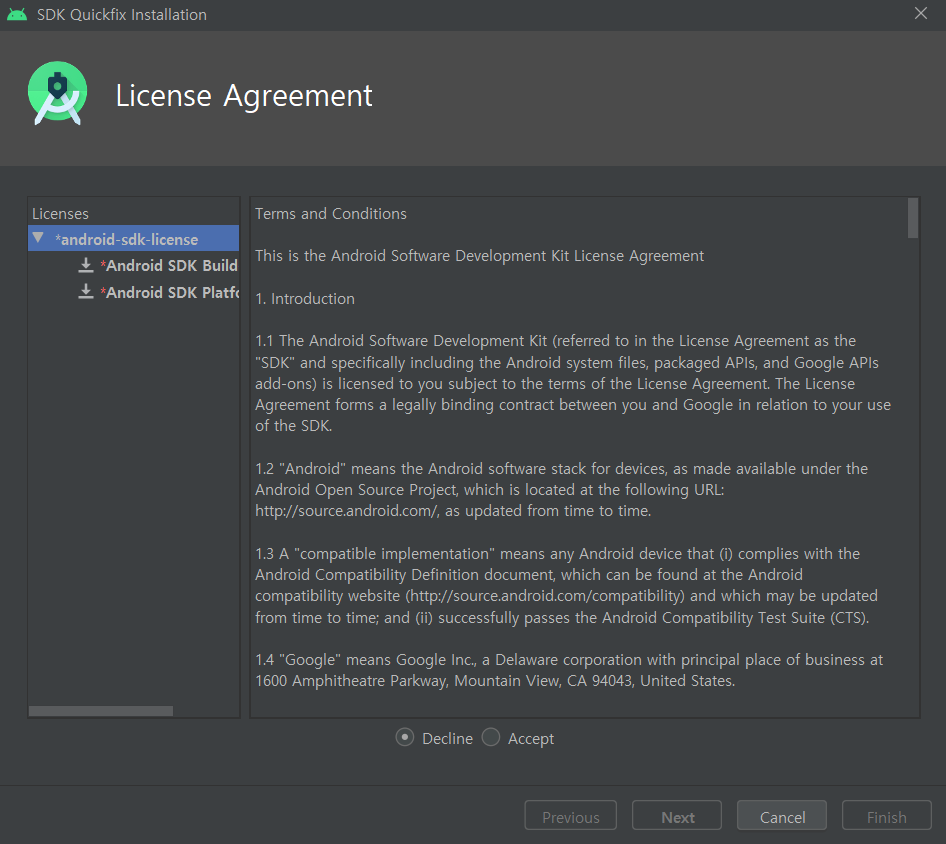Click download icon beside Android SDK Build
The height and width of the screenshot is (844, 946).
(x=86, y=265)
